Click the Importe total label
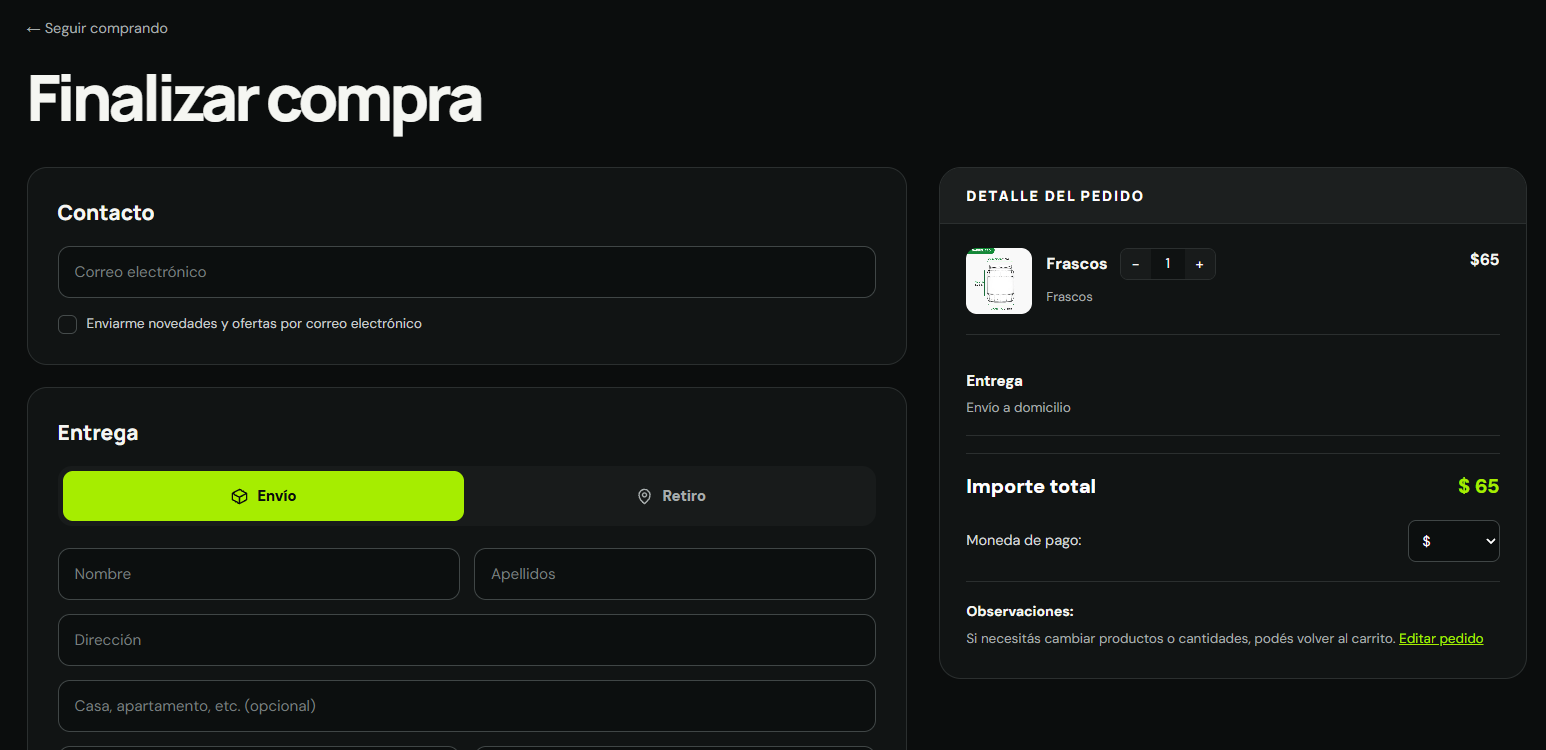 (x=1031, y=487)
